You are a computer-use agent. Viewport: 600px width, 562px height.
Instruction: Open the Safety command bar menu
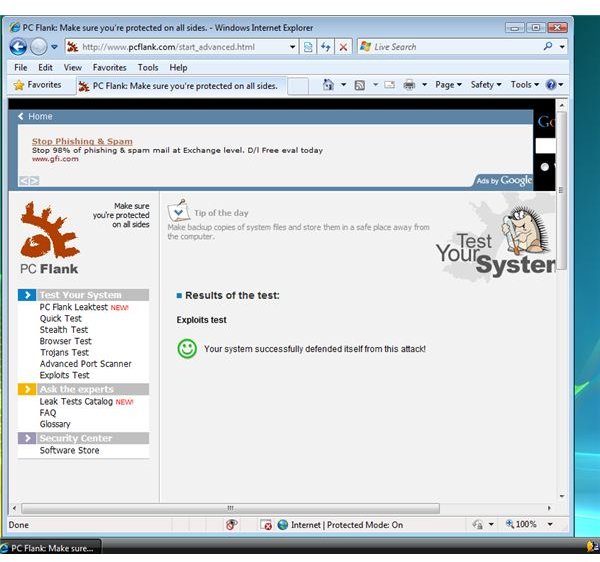point(486,85)
